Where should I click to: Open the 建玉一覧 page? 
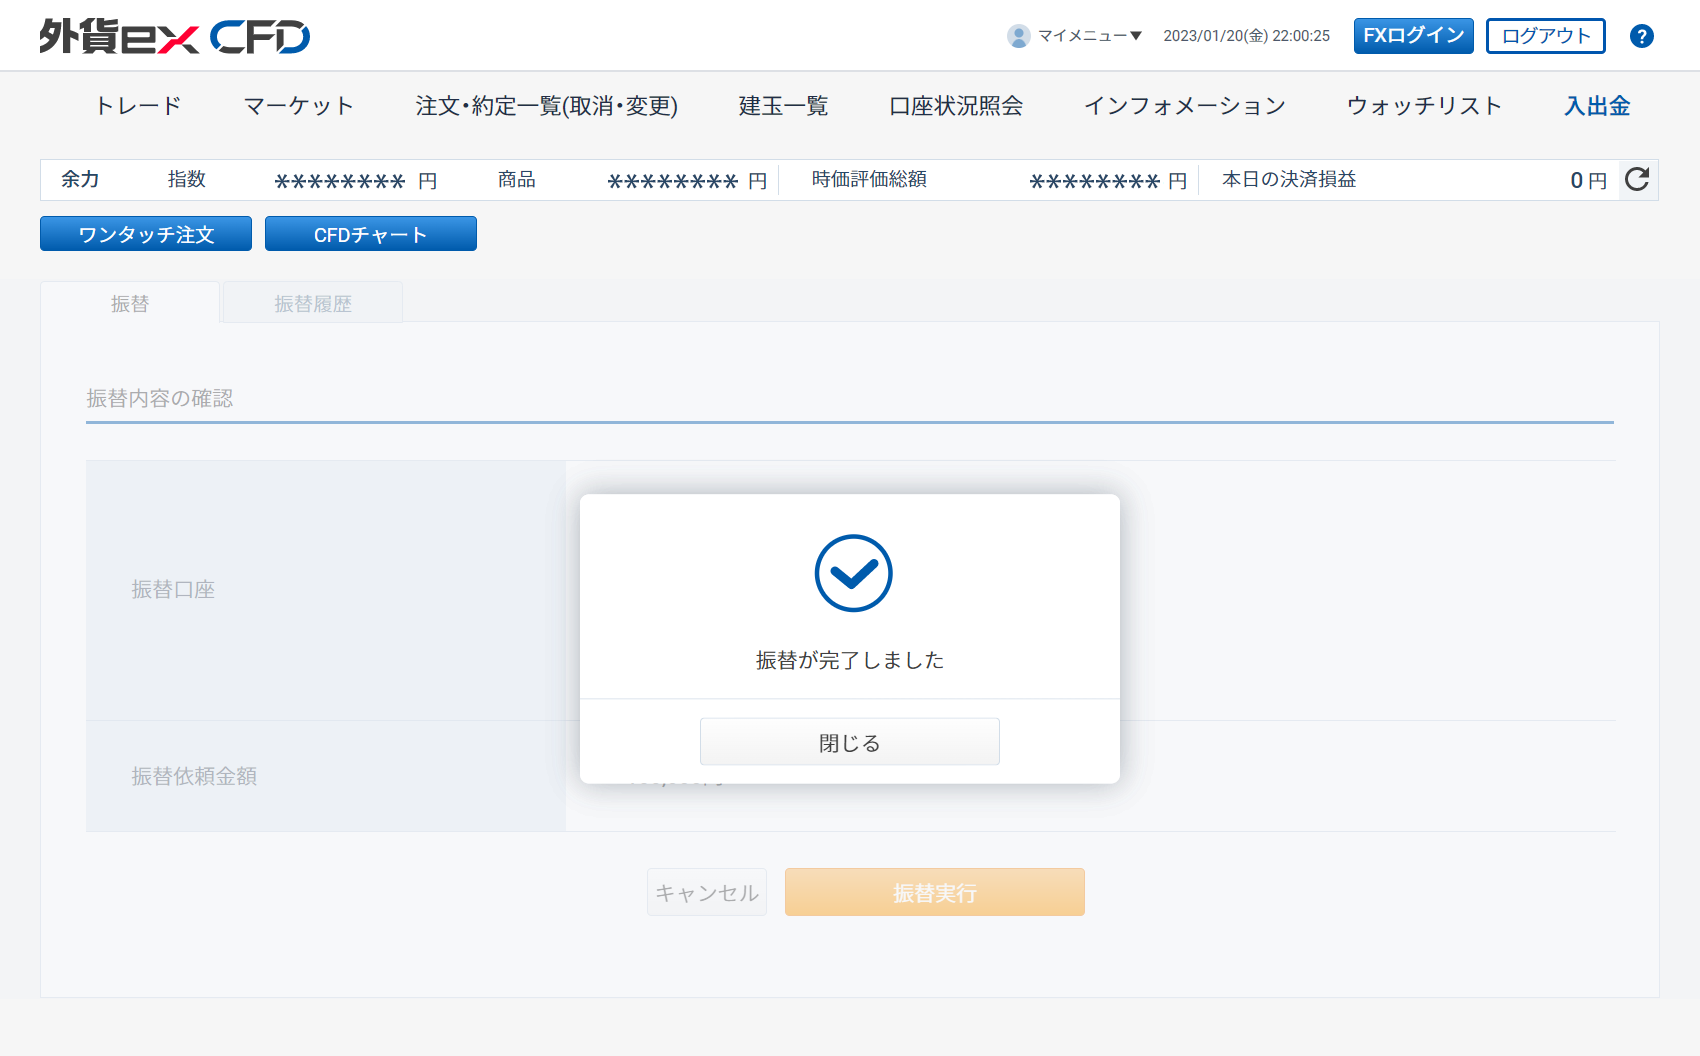(x=783, y=106)
